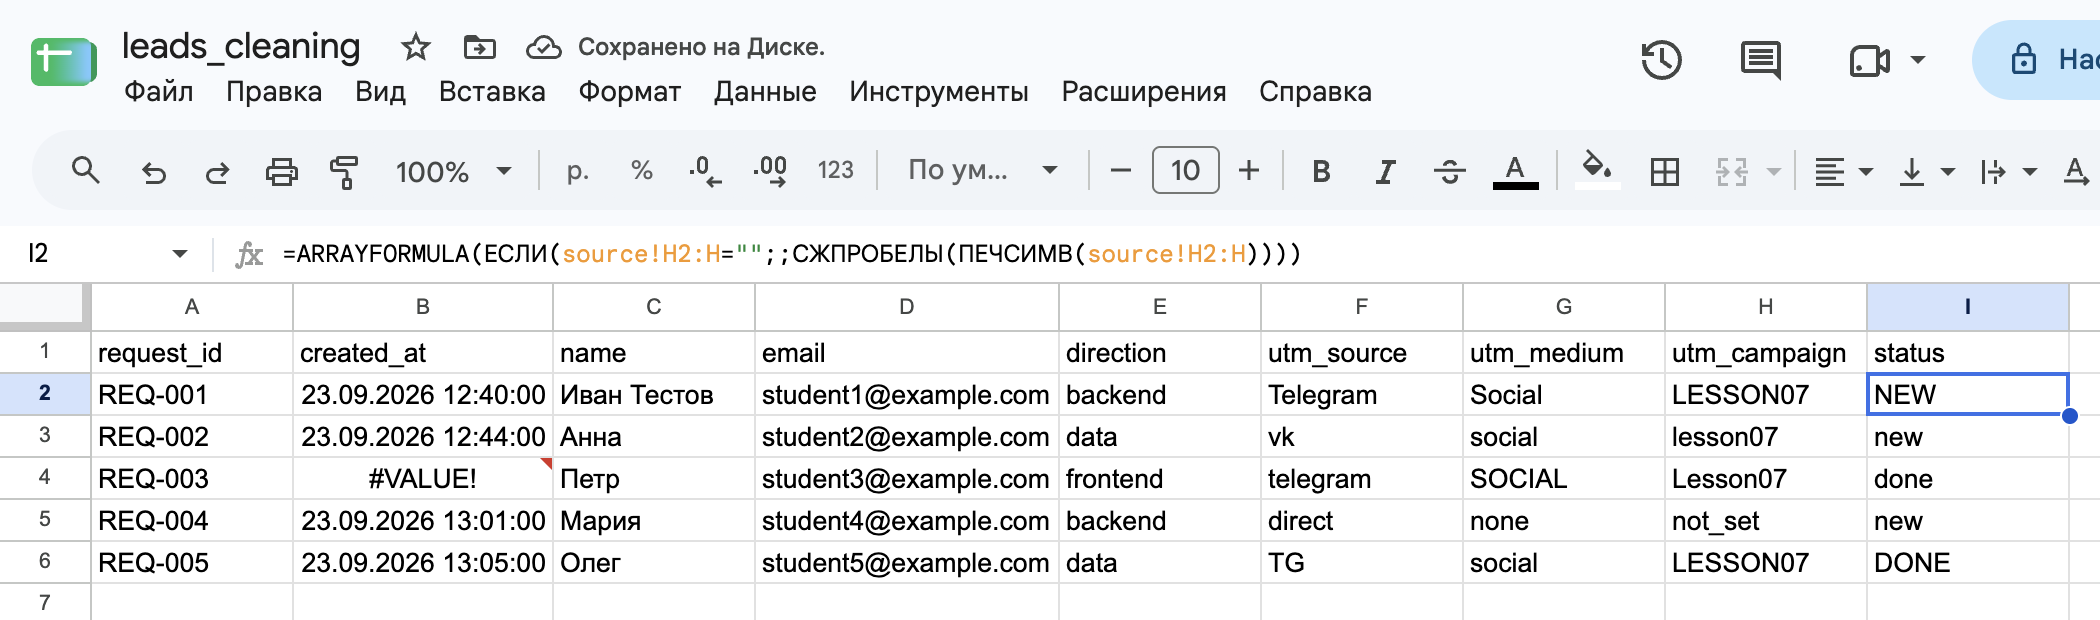This screenshot has height=620, width=2100.
Task: Open the Инструменты menu
Action: (939, 92)
